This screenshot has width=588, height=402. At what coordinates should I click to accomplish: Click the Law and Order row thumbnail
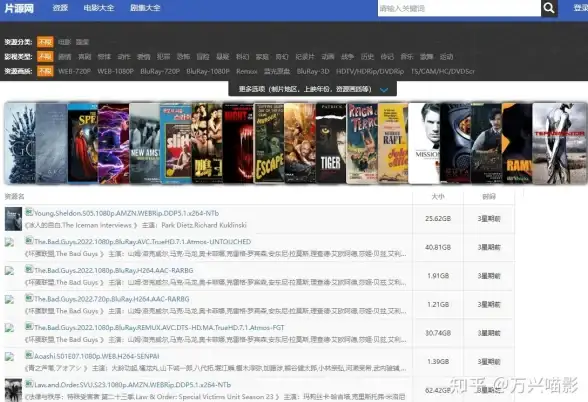[x=13, y=390]
